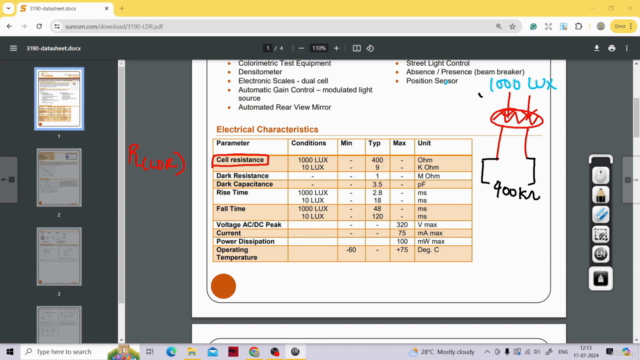
Task: Select page 1 thumbnail
Action: point(59,99)
